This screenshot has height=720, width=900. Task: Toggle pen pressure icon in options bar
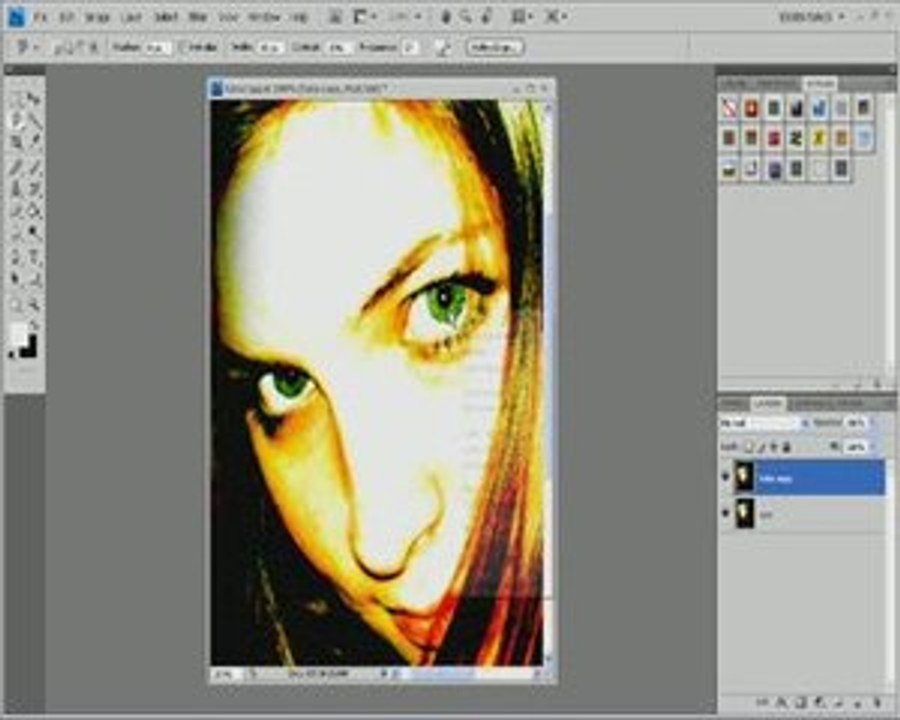(443, 48)
